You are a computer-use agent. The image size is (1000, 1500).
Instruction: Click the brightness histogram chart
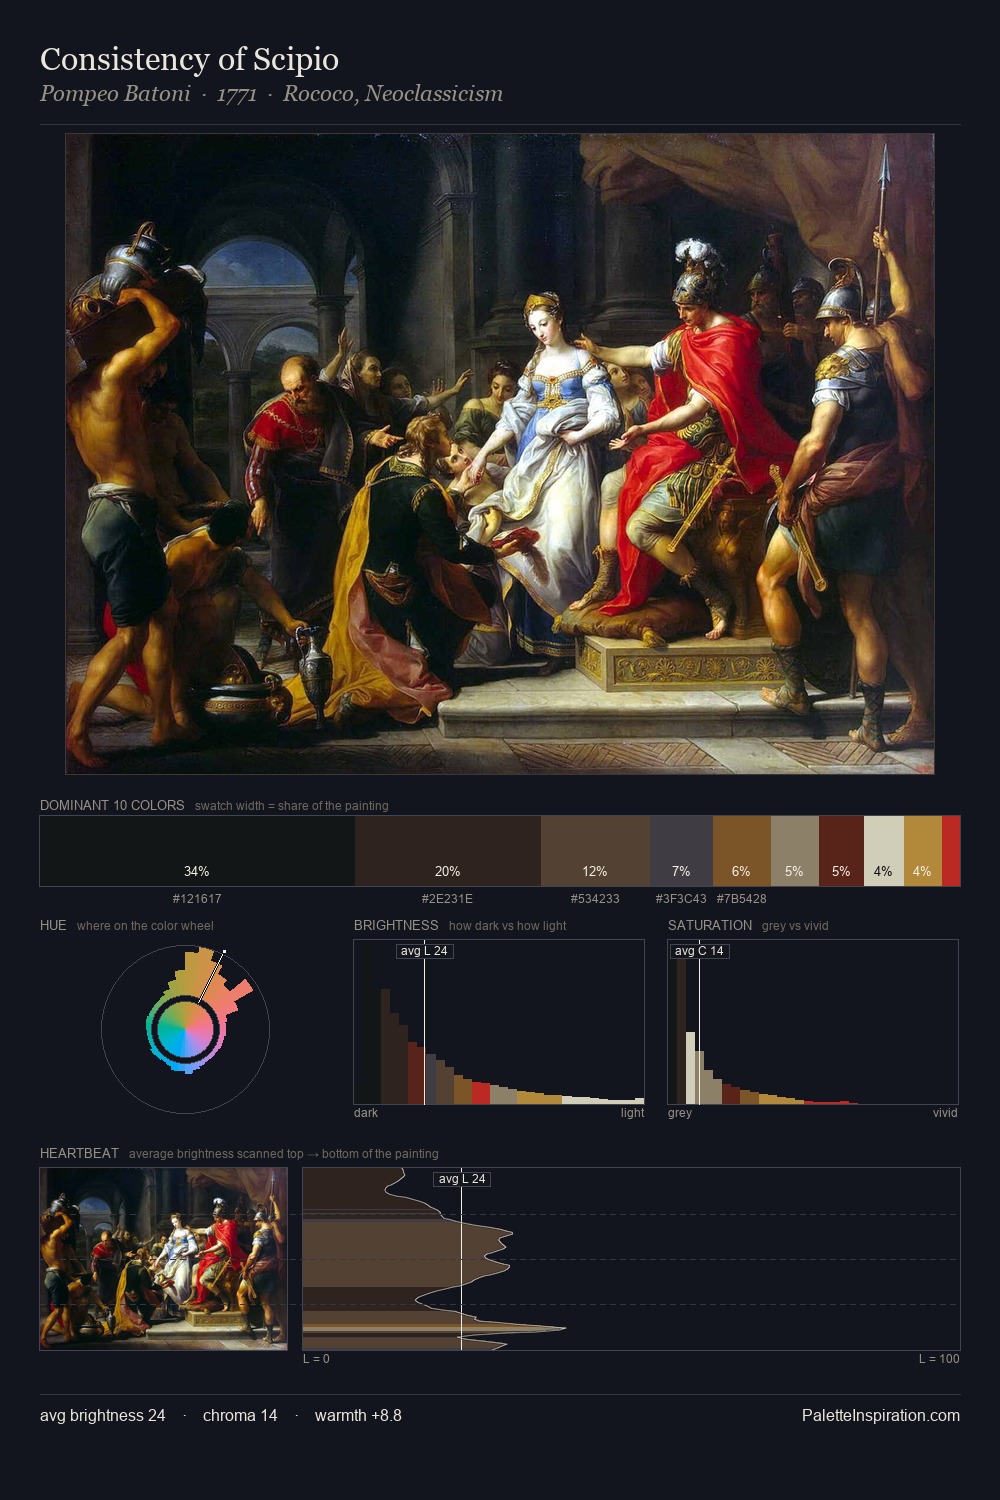(499, 1022)
